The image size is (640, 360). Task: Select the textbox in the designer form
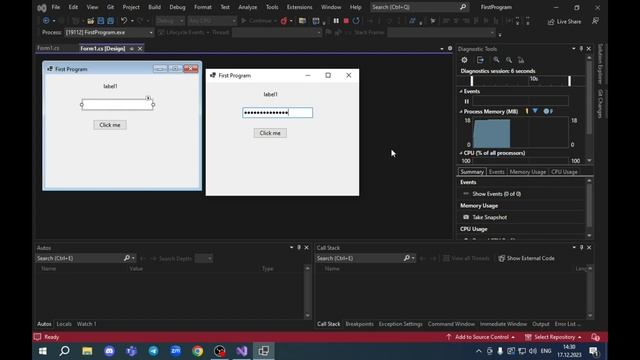118,104
